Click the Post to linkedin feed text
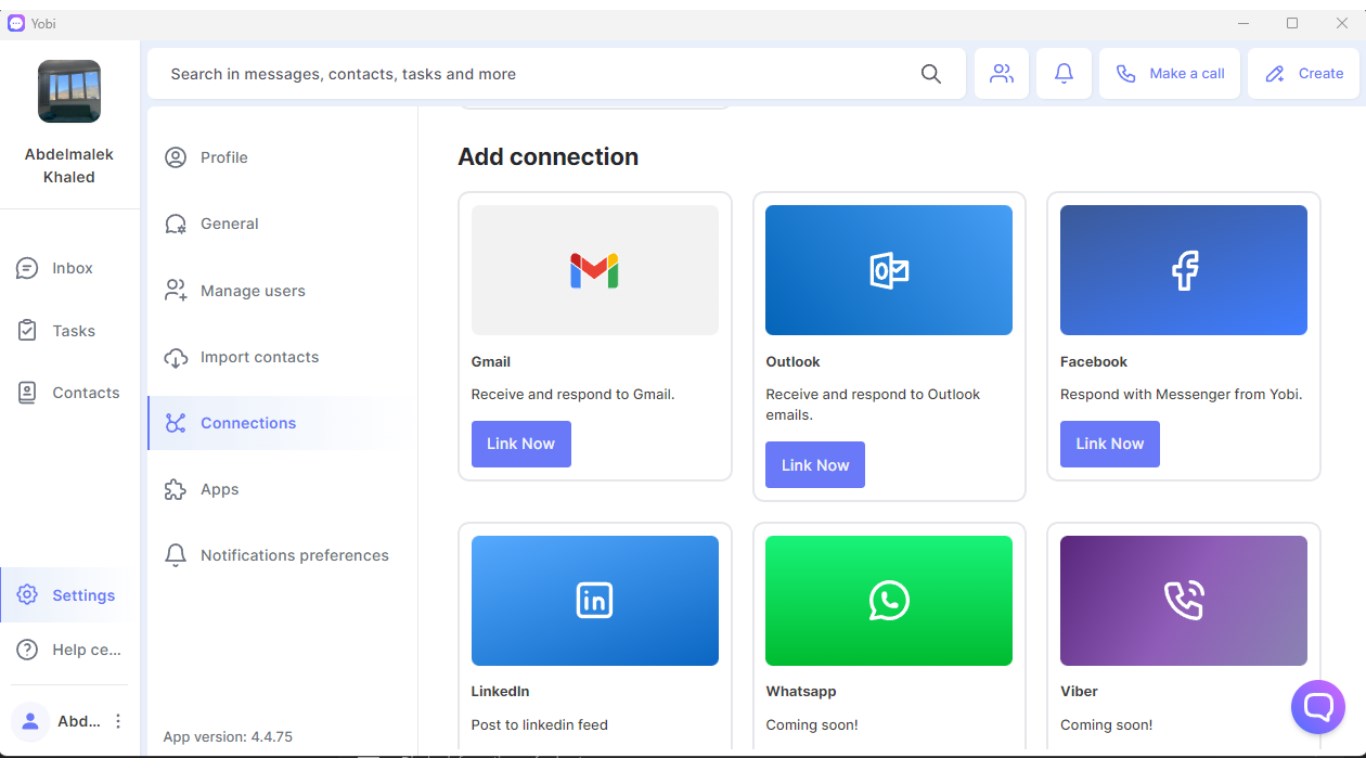Screen dimensions: 1366x768 point(539,725)
